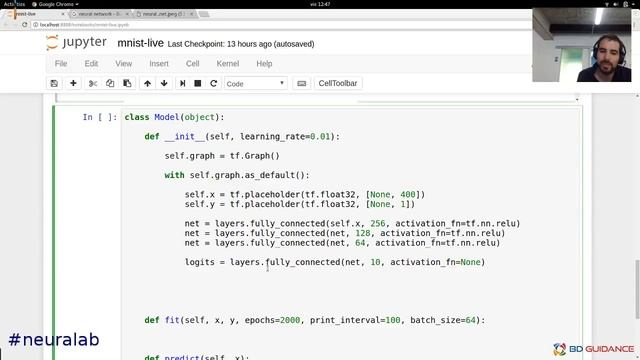Close the neural_net.jpeg browser tab
640x360 pixels.
pos(191,14)
